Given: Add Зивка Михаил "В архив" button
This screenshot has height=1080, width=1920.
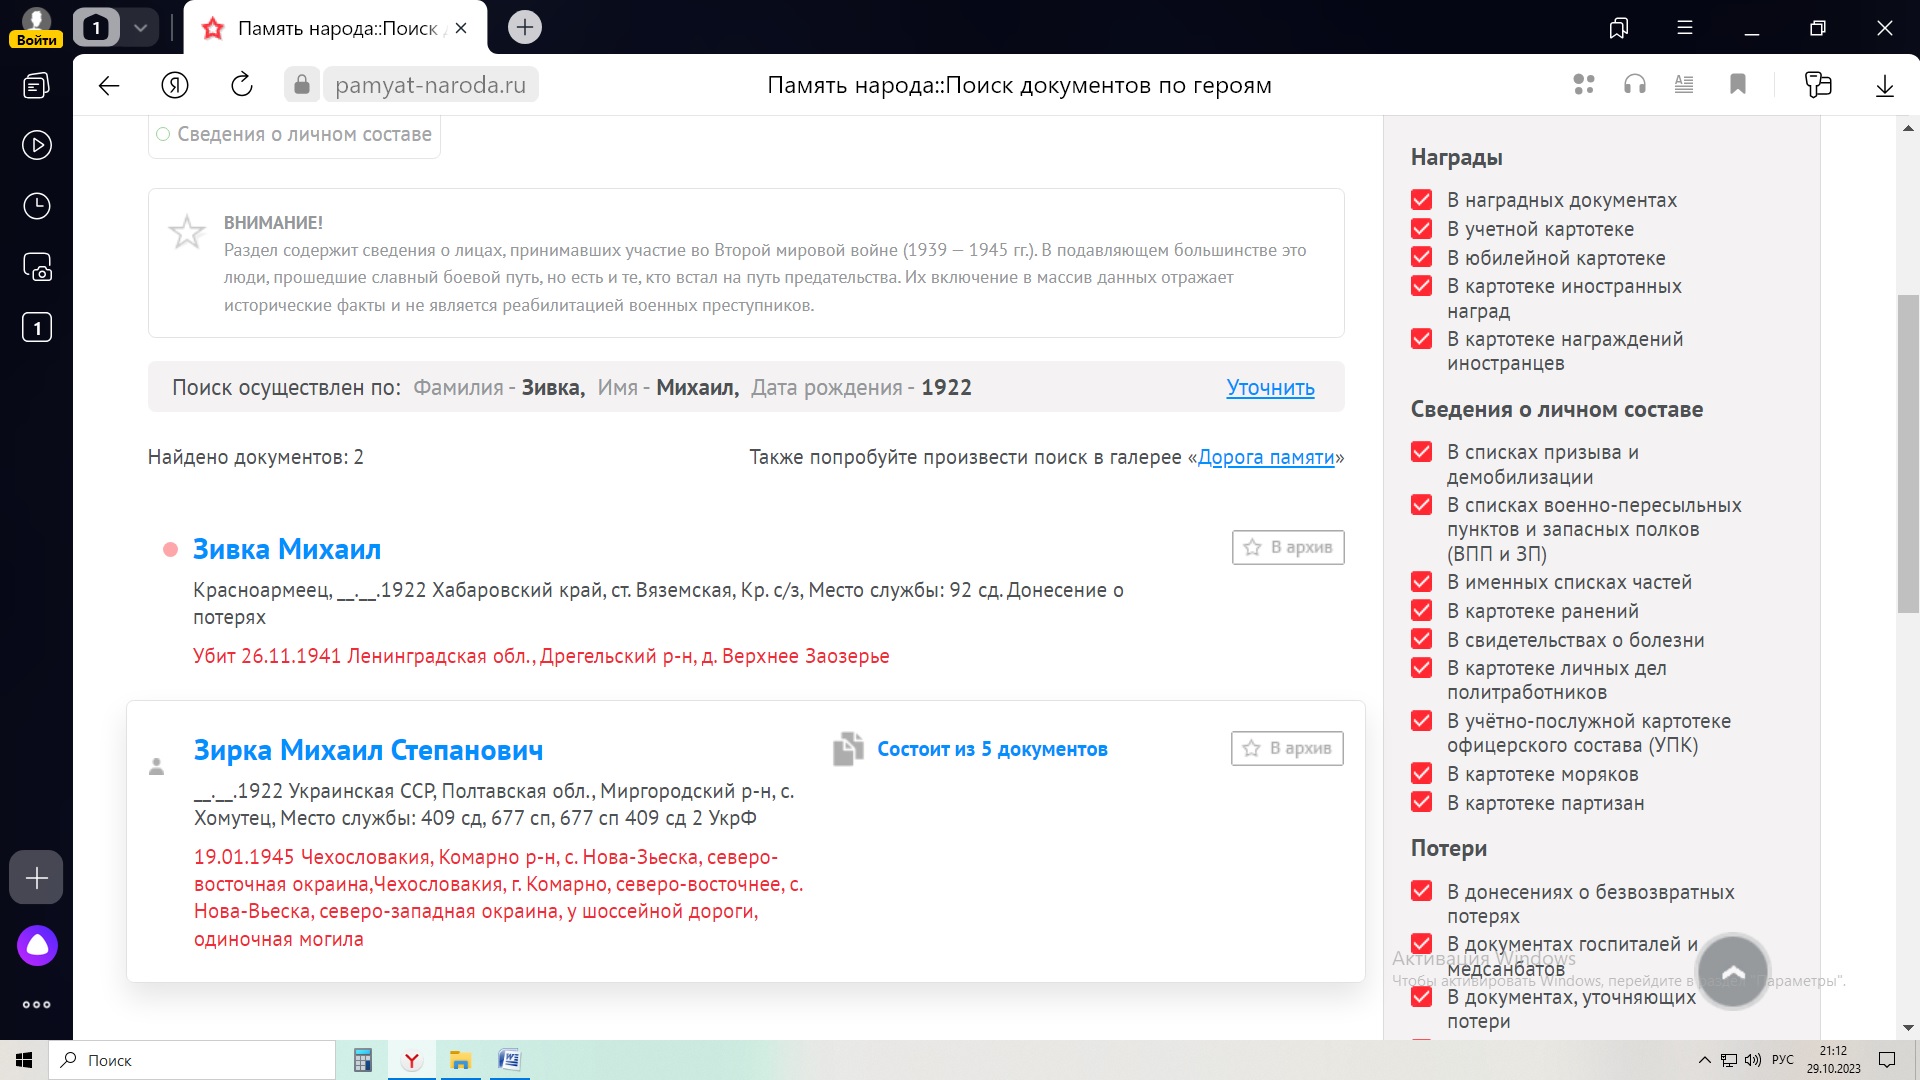Looking at the screenshot, I should tap(1288, 547).
